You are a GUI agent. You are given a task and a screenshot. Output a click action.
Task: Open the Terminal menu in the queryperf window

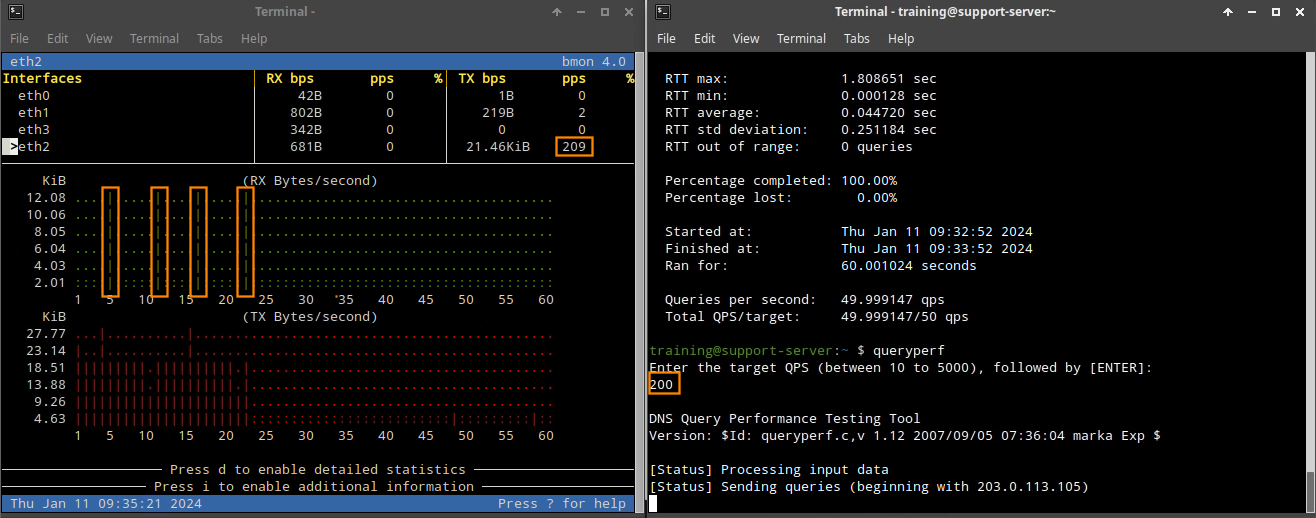(801, 38)
